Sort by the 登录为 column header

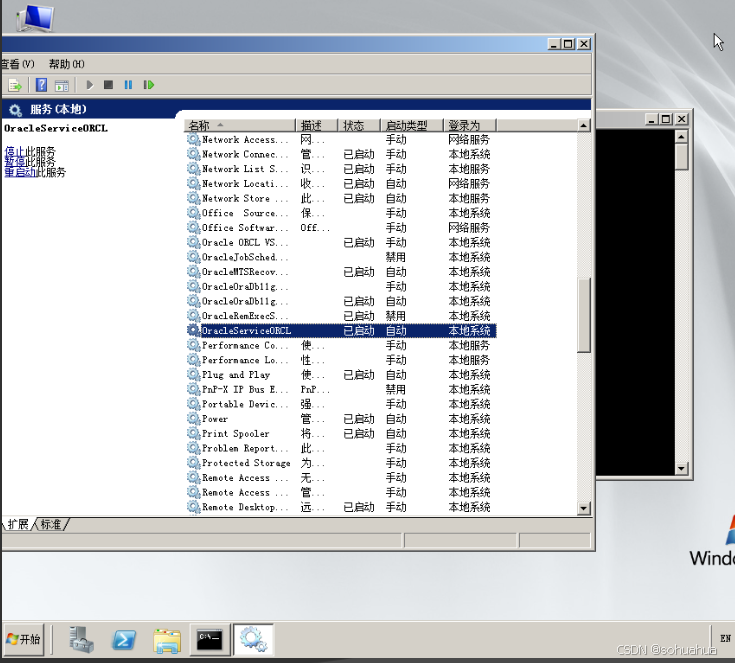[469, 125]
